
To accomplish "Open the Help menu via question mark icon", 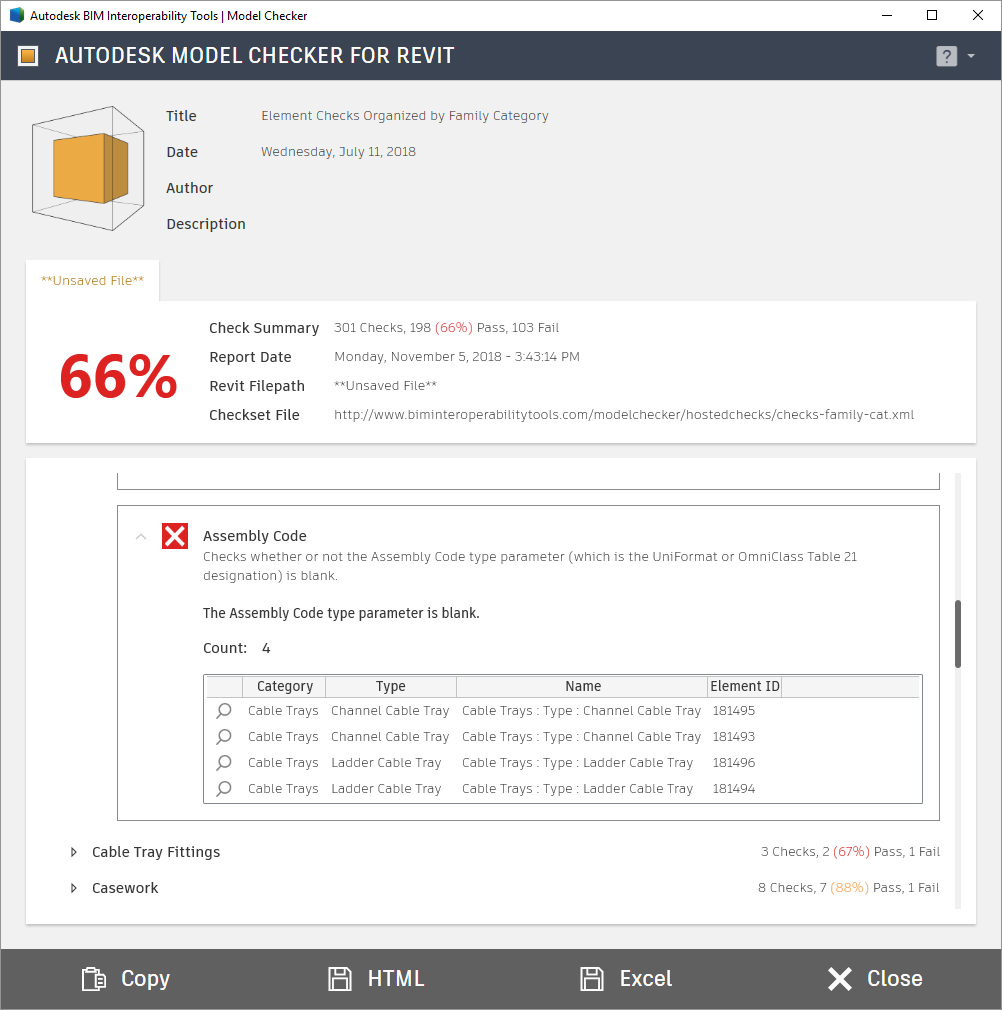I will coord(945,56).
